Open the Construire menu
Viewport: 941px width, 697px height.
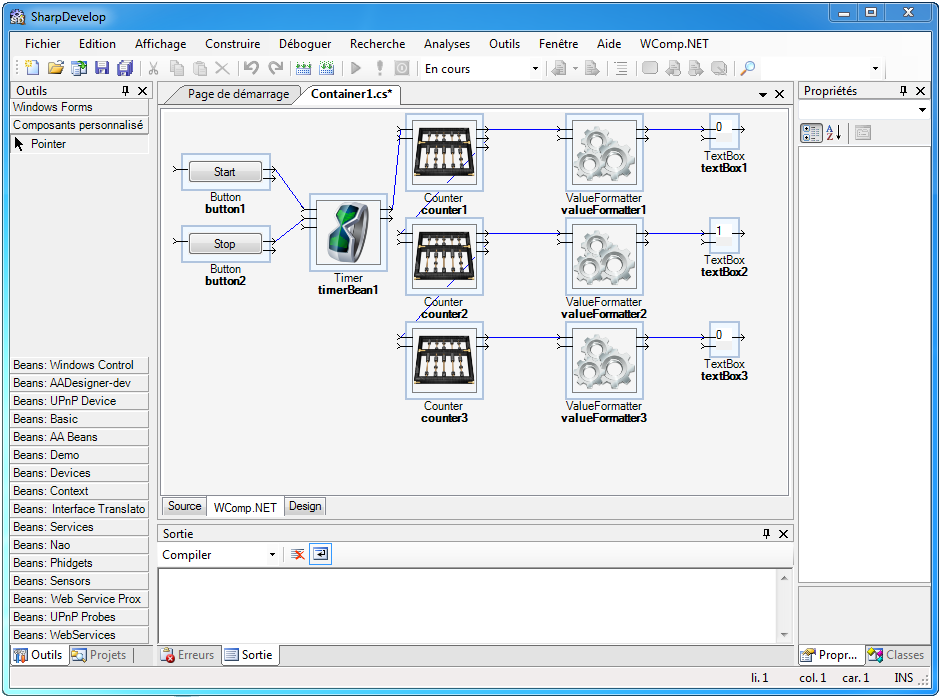coord(232,44)
